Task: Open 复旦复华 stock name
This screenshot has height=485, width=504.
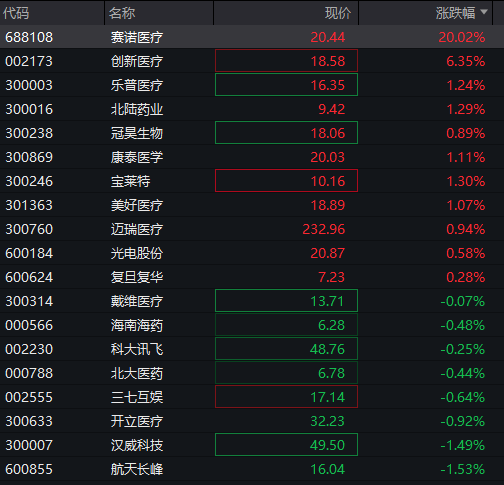Action: pyautogui.click(x=137, y=277)
